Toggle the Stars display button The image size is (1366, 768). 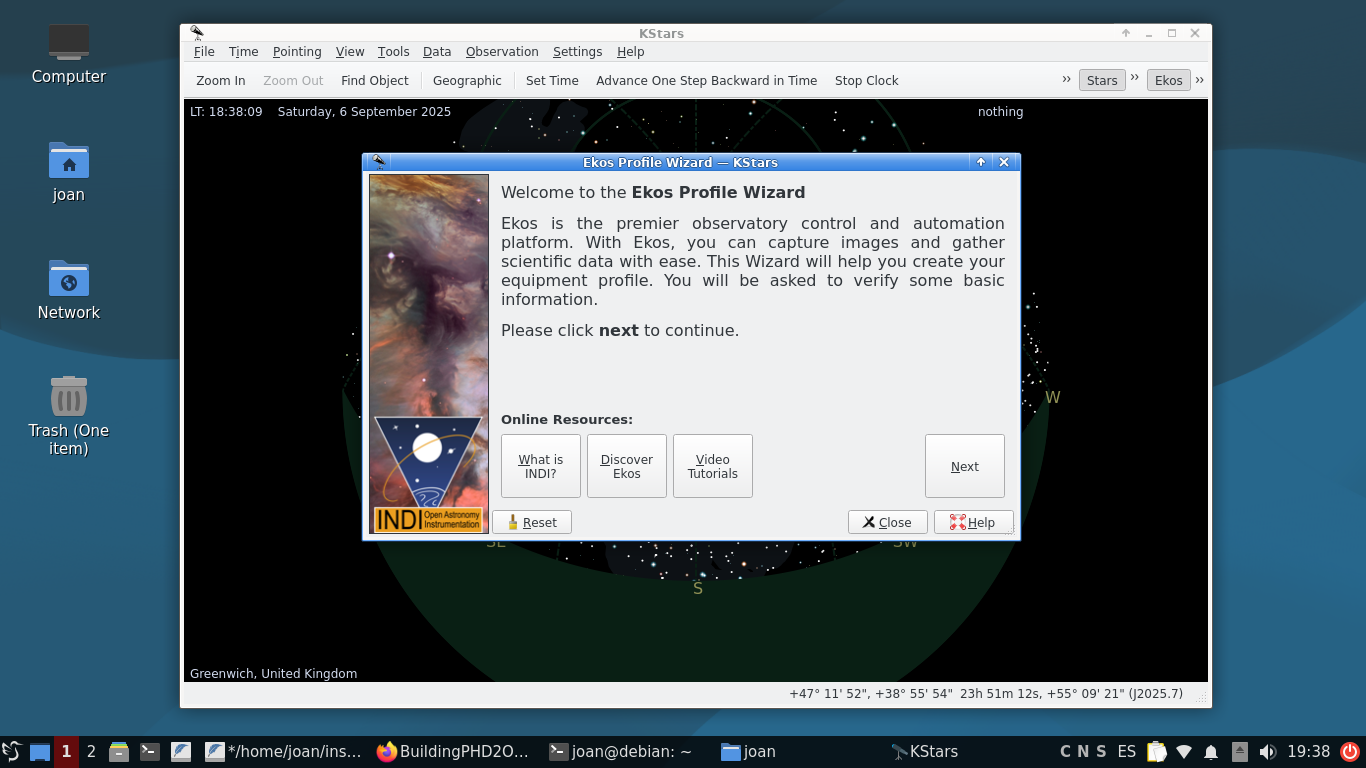[x=1101, y=80]
